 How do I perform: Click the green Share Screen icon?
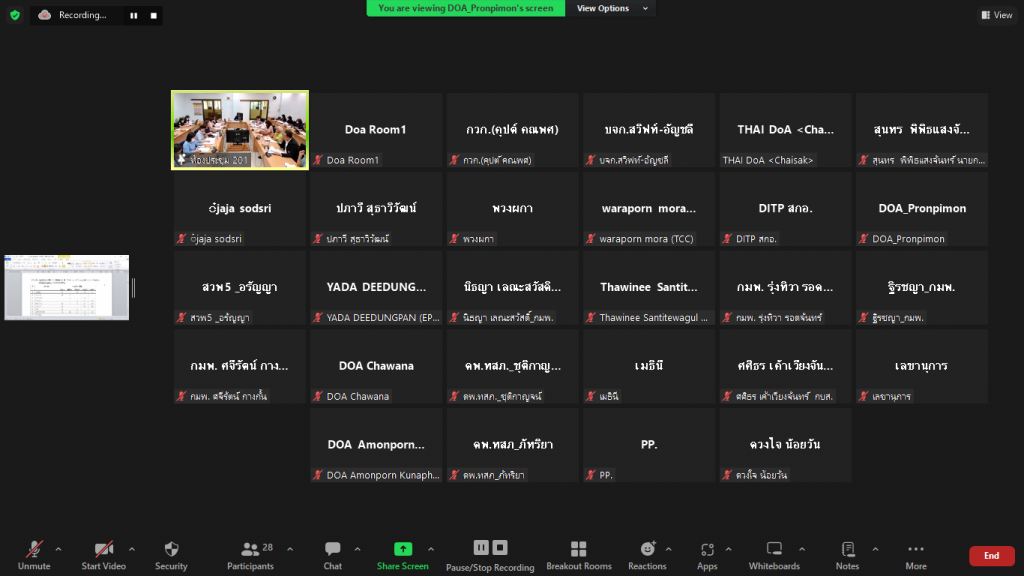click(402, 549)
